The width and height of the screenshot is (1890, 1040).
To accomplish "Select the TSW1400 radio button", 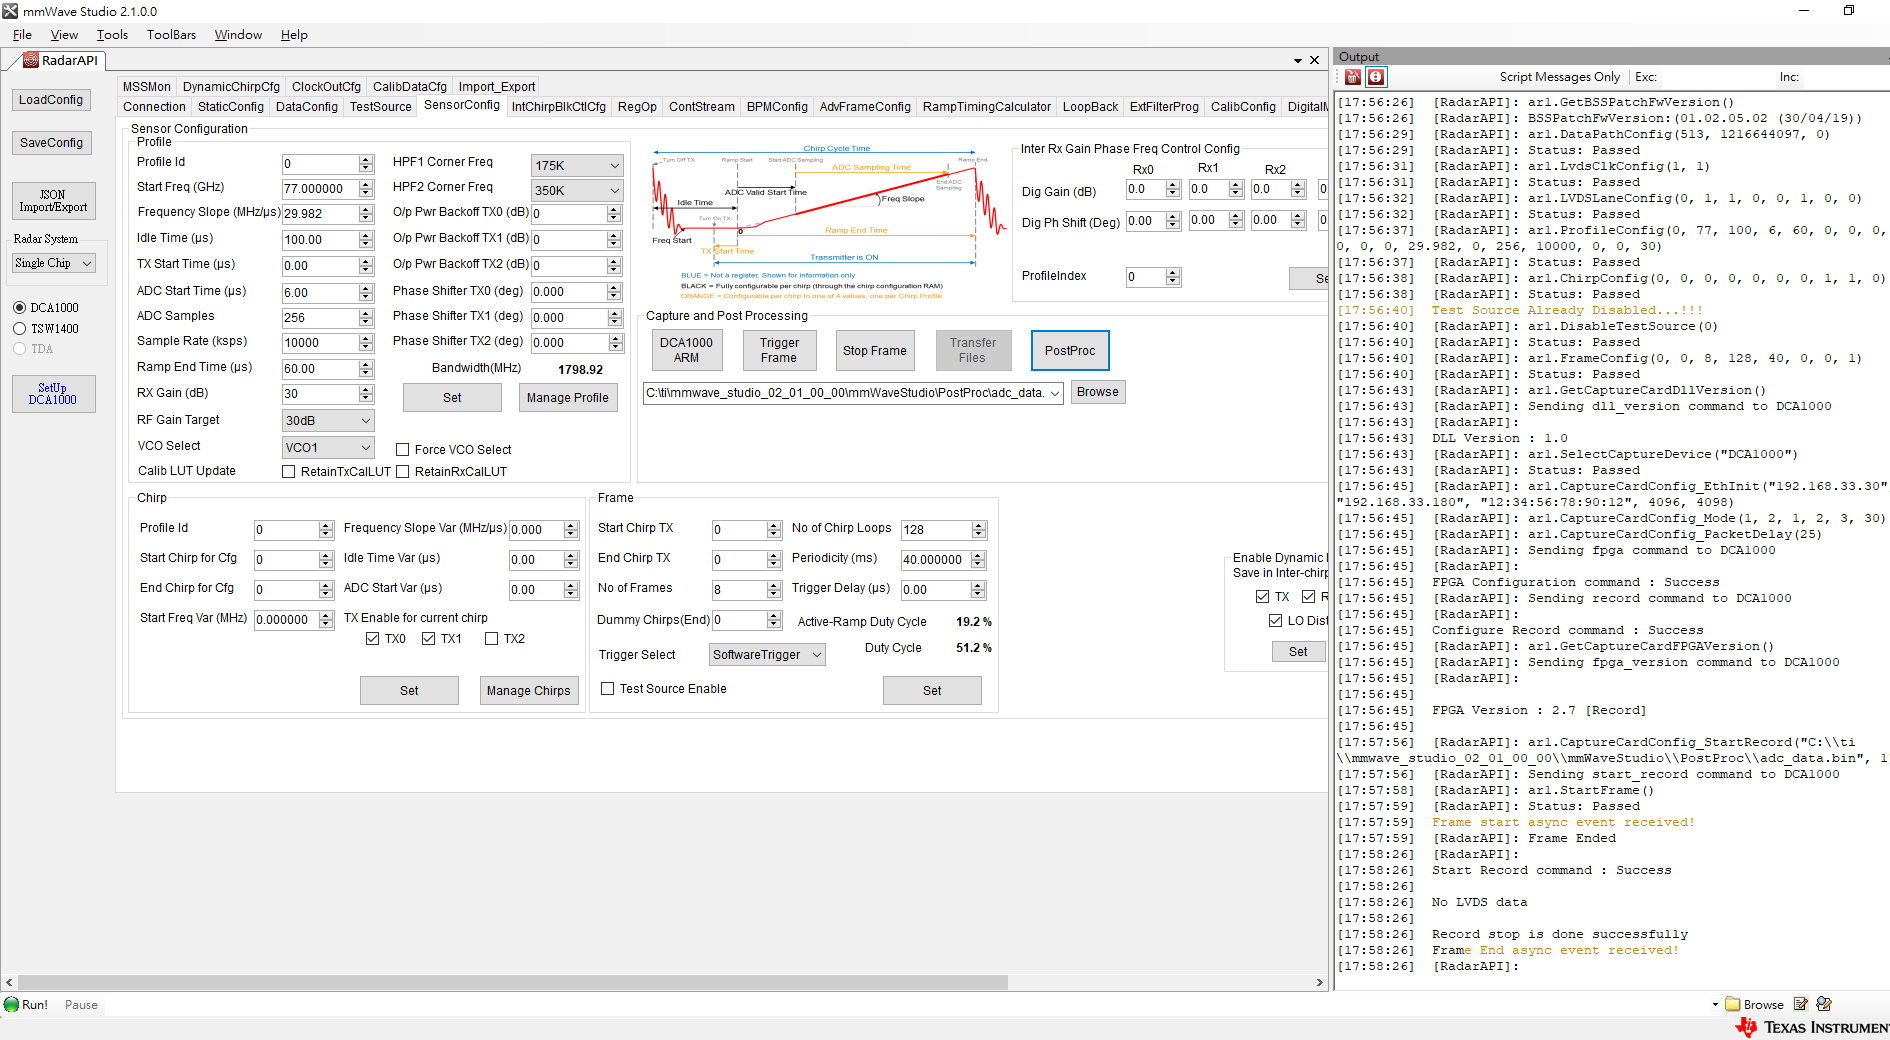I will tap(19, 329).
